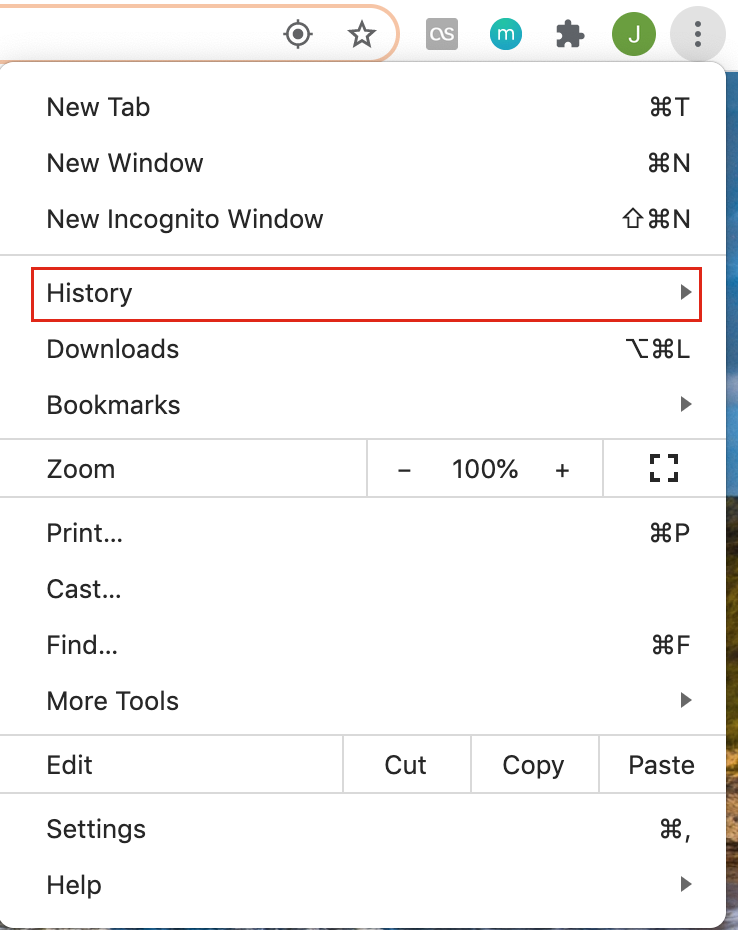Image resolution: width=738 pixels, height=930 pixels.
Task: Expand the History submenu
Action: click(x=366, y=294)
